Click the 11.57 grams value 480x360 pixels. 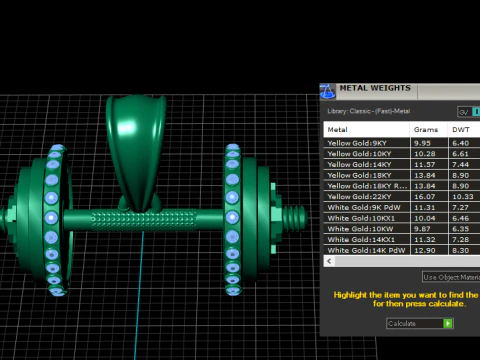click(x=425, y=164)
